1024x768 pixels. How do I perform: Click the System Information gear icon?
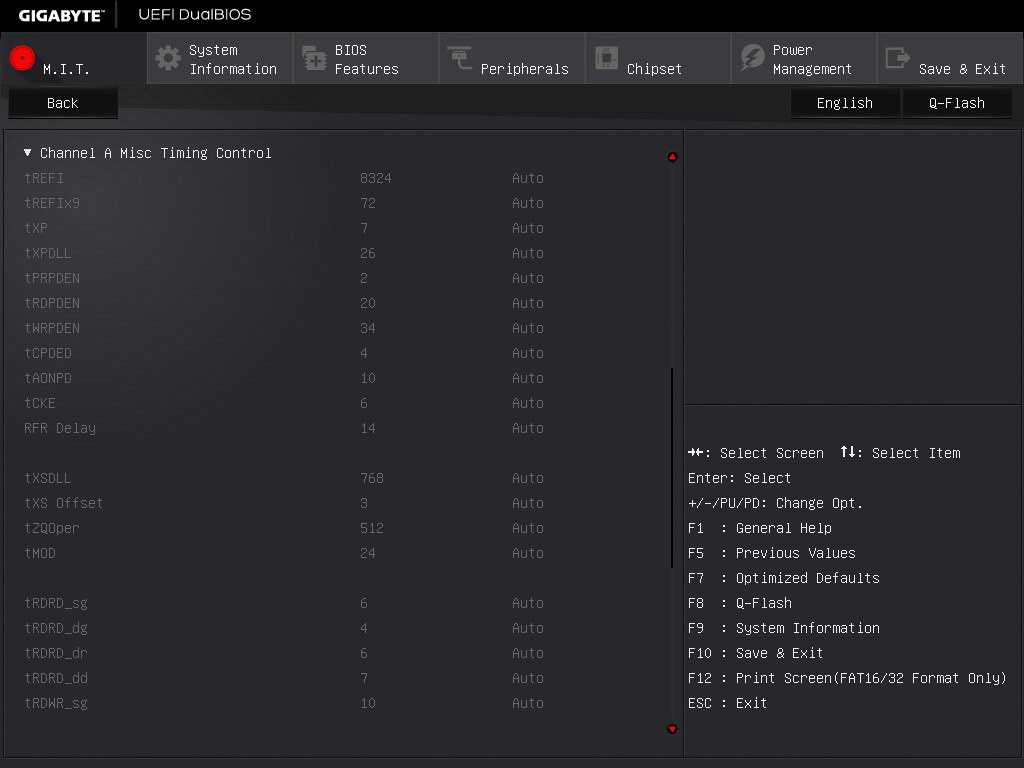168,58
